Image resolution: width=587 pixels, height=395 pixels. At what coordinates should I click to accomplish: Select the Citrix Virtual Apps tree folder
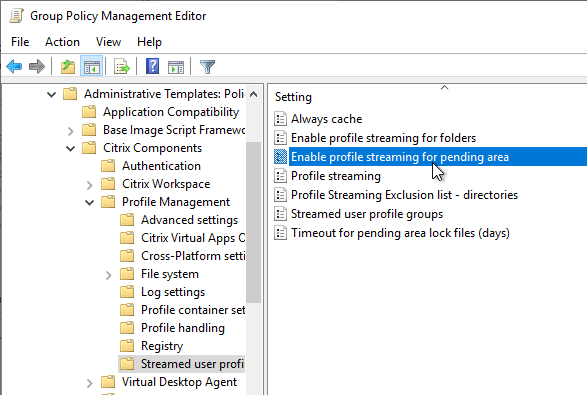[x=193, y=237]
